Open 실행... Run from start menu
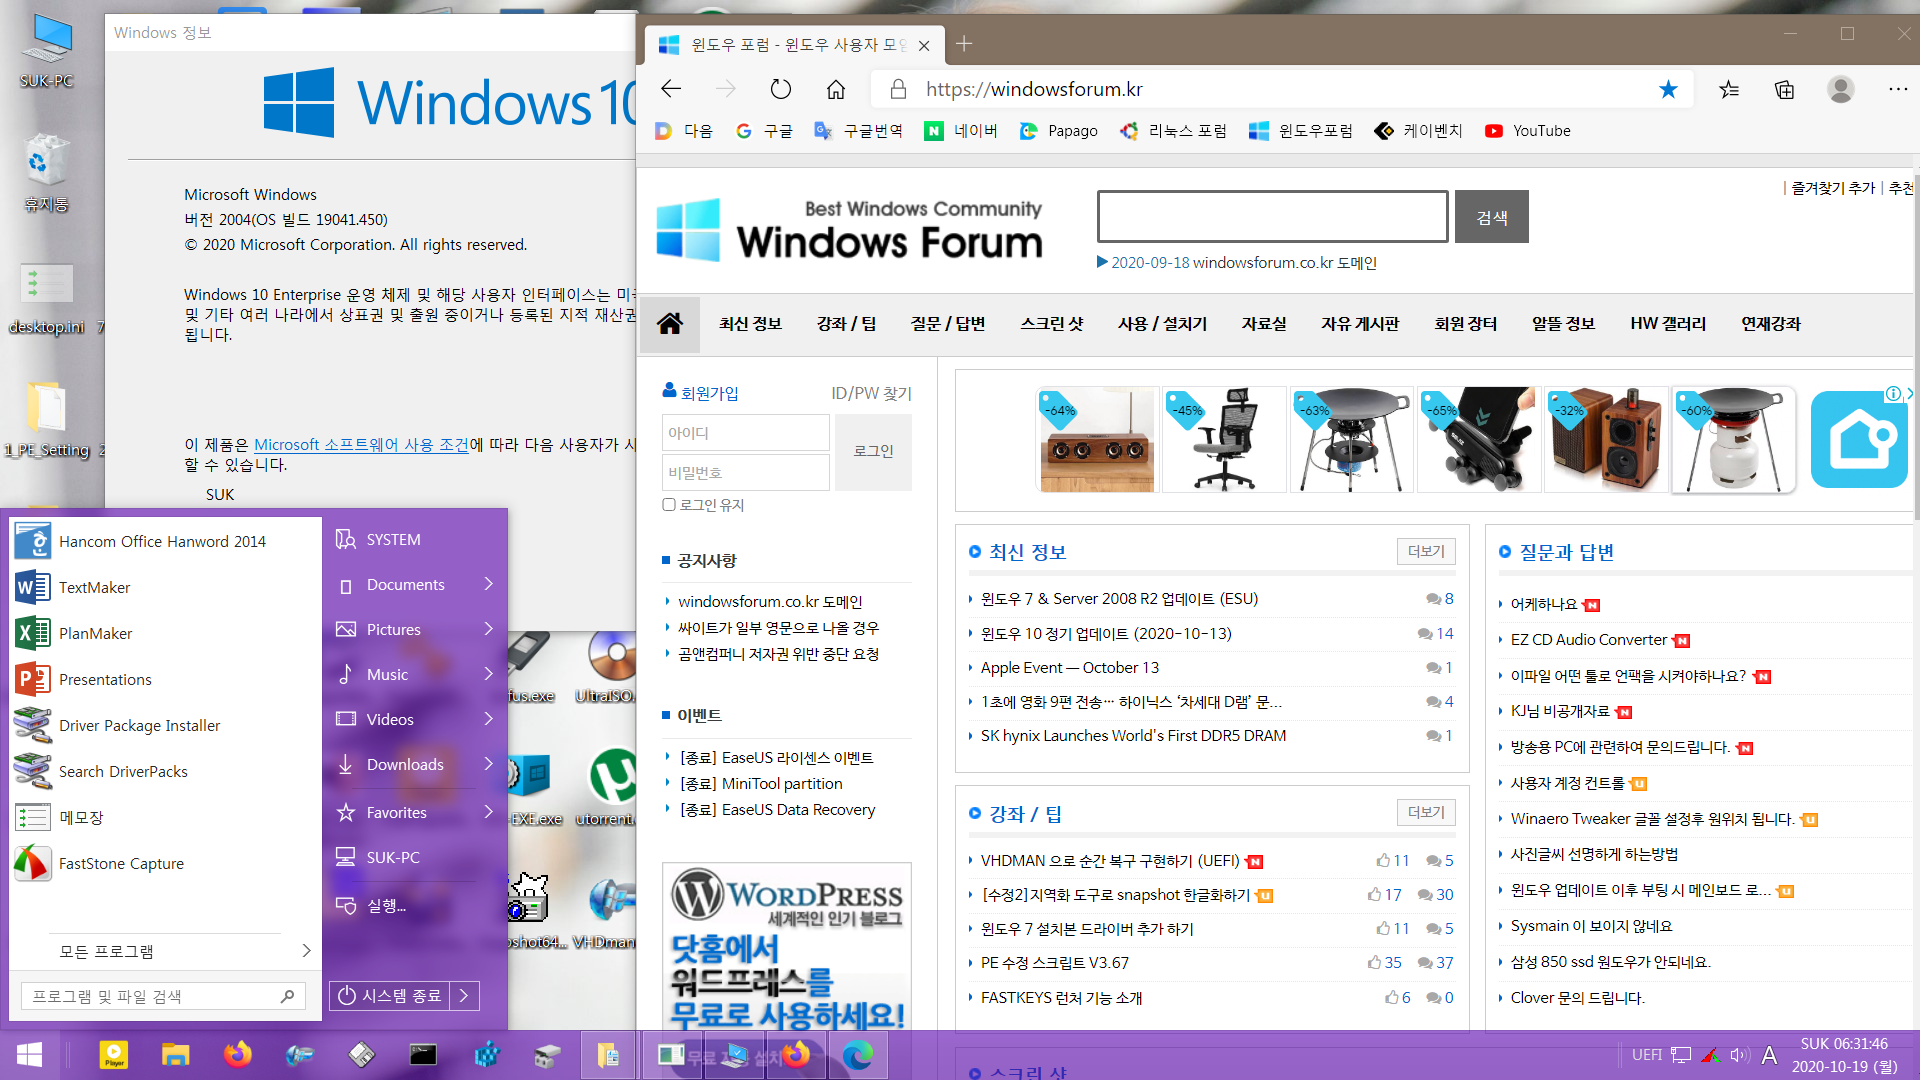The image size is (1920, 1080). point(386,905)
